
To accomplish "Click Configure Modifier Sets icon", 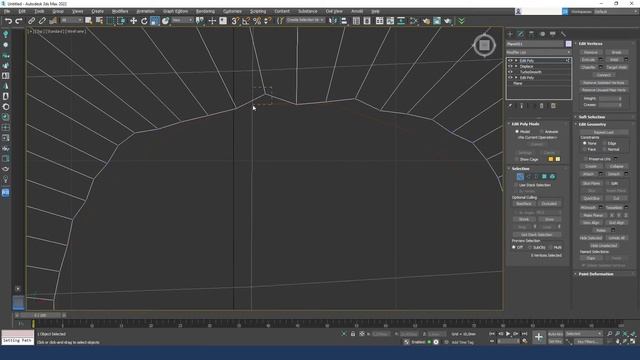I will point(553,106).
